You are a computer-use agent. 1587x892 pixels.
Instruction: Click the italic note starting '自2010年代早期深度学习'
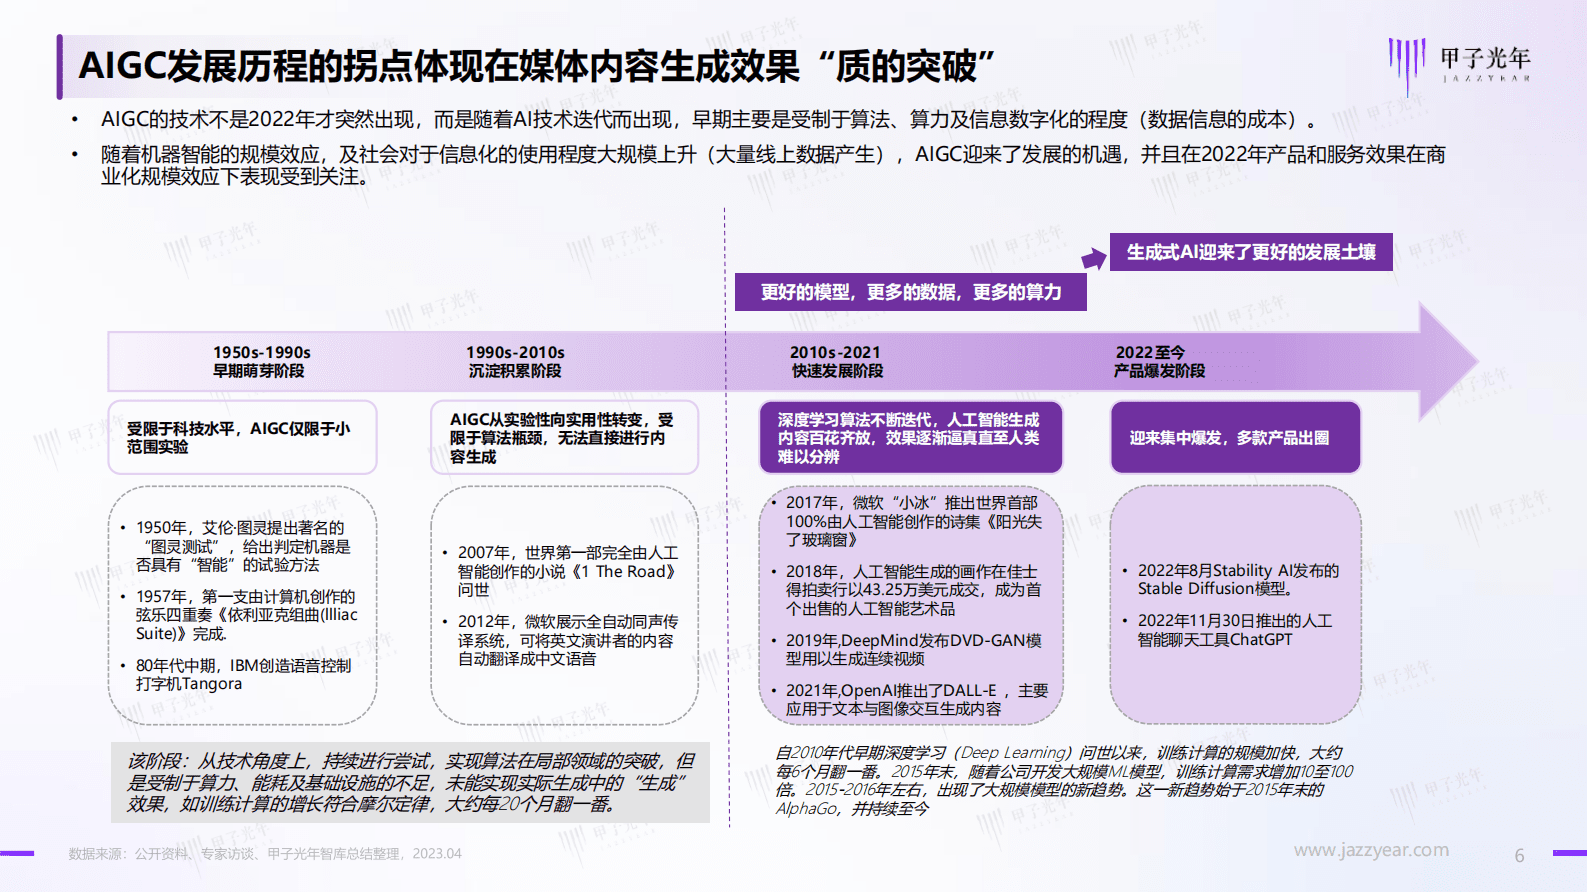1064,781
